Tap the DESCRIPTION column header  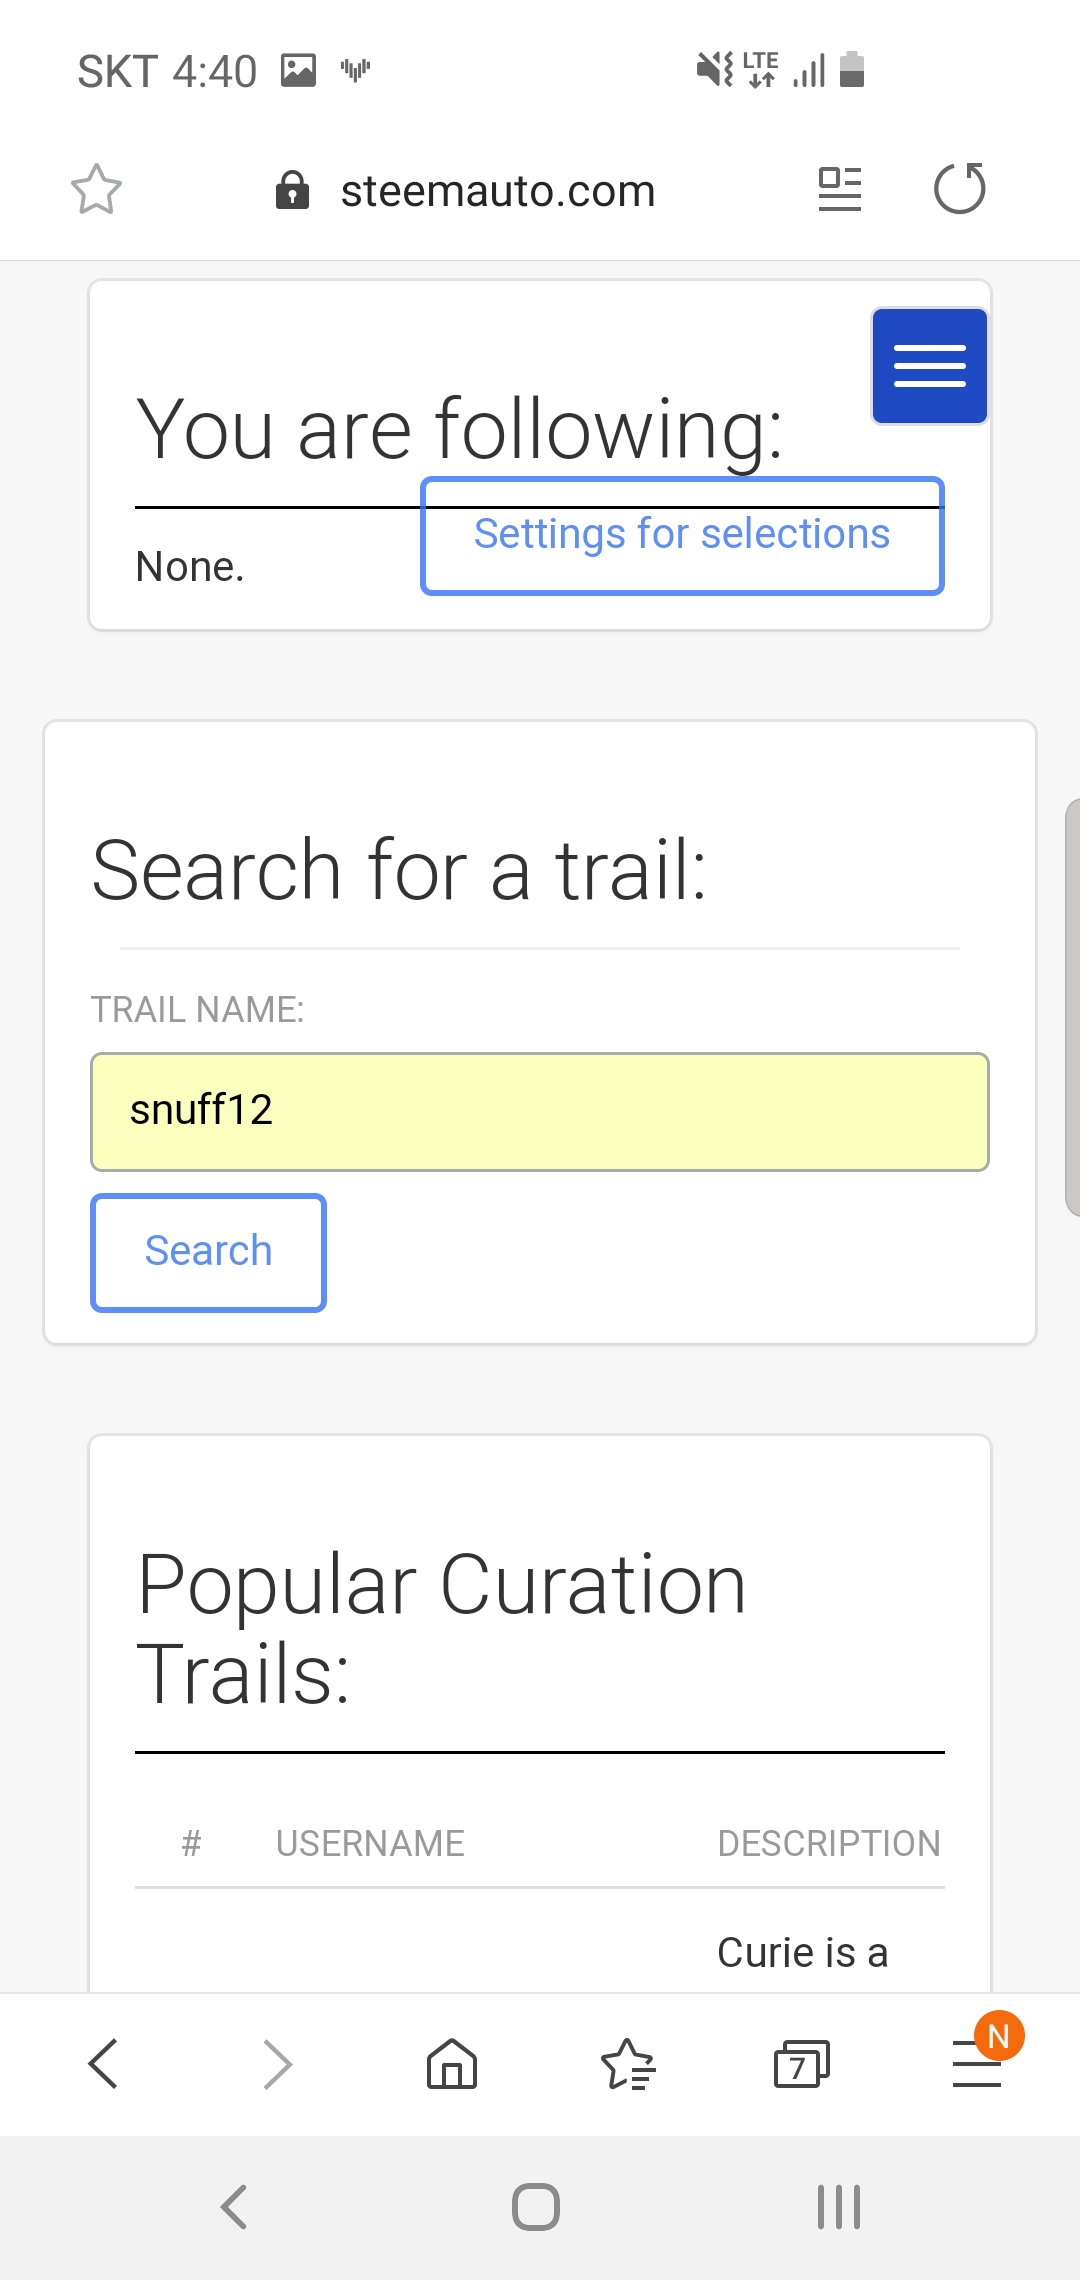coord(829,1843)
